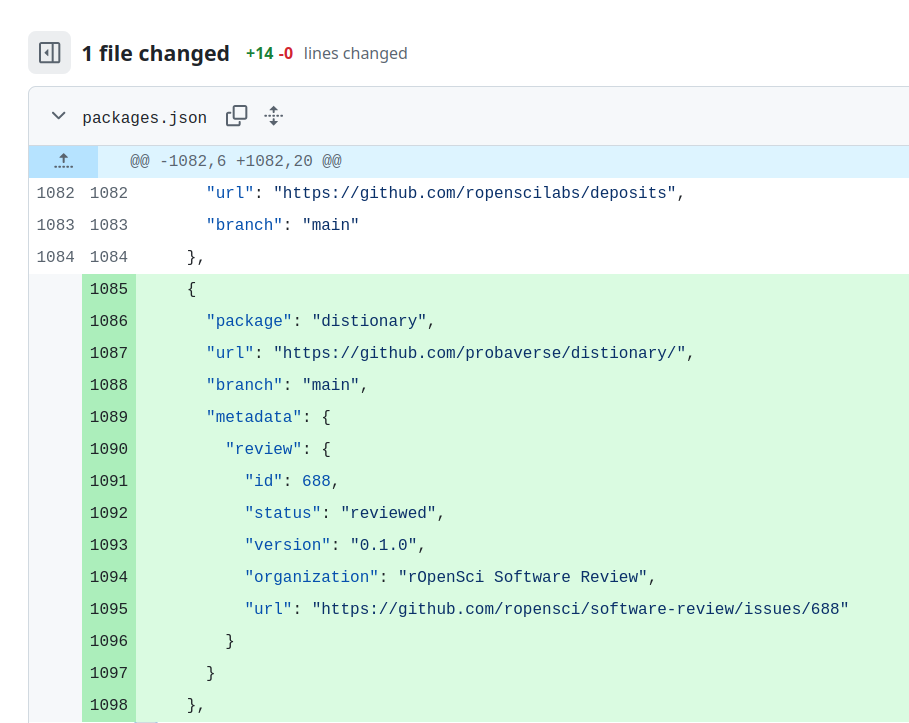Select added line number 1098

coord(108,704)
